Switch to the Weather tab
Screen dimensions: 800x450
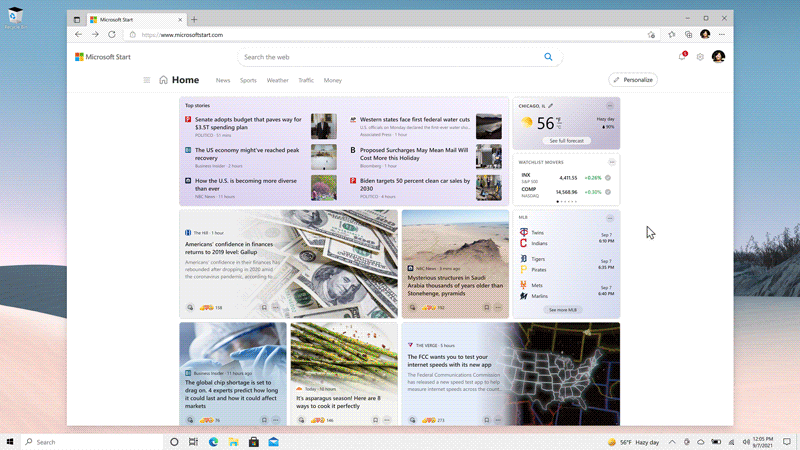pyautogui.click(x=278, y=81)
